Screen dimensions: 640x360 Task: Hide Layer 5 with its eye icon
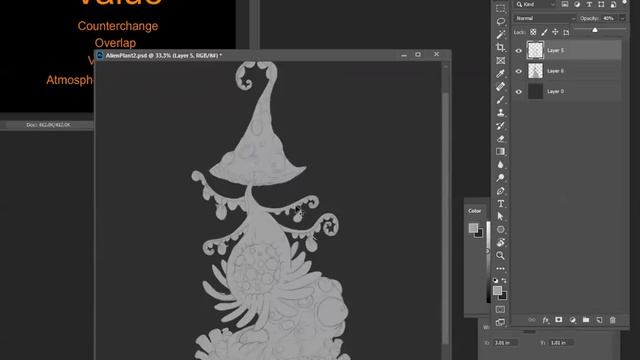click(519, 51)
